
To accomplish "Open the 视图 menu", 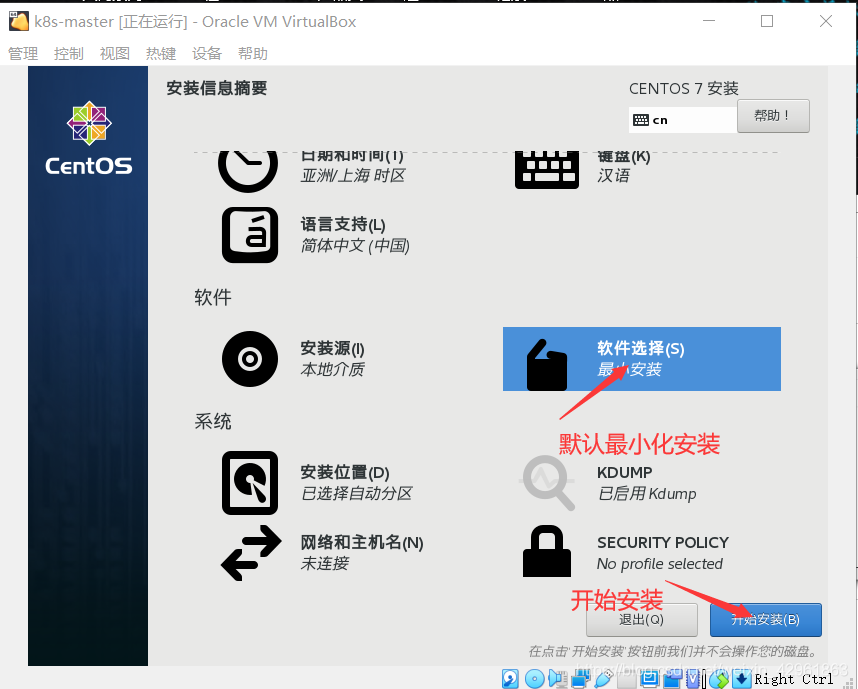I will (x=115, y=54).
